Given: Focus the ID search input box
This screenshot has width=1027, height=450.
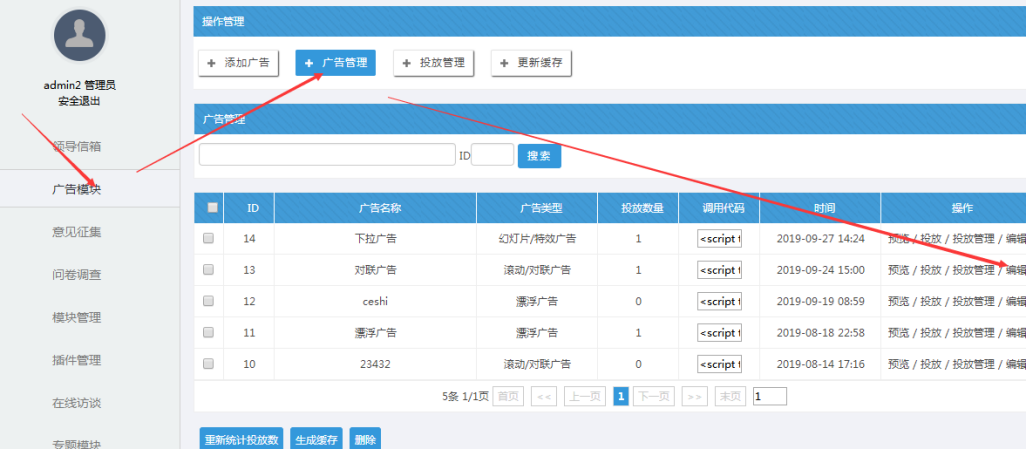Looking at the screenshot, I should 492,155.
